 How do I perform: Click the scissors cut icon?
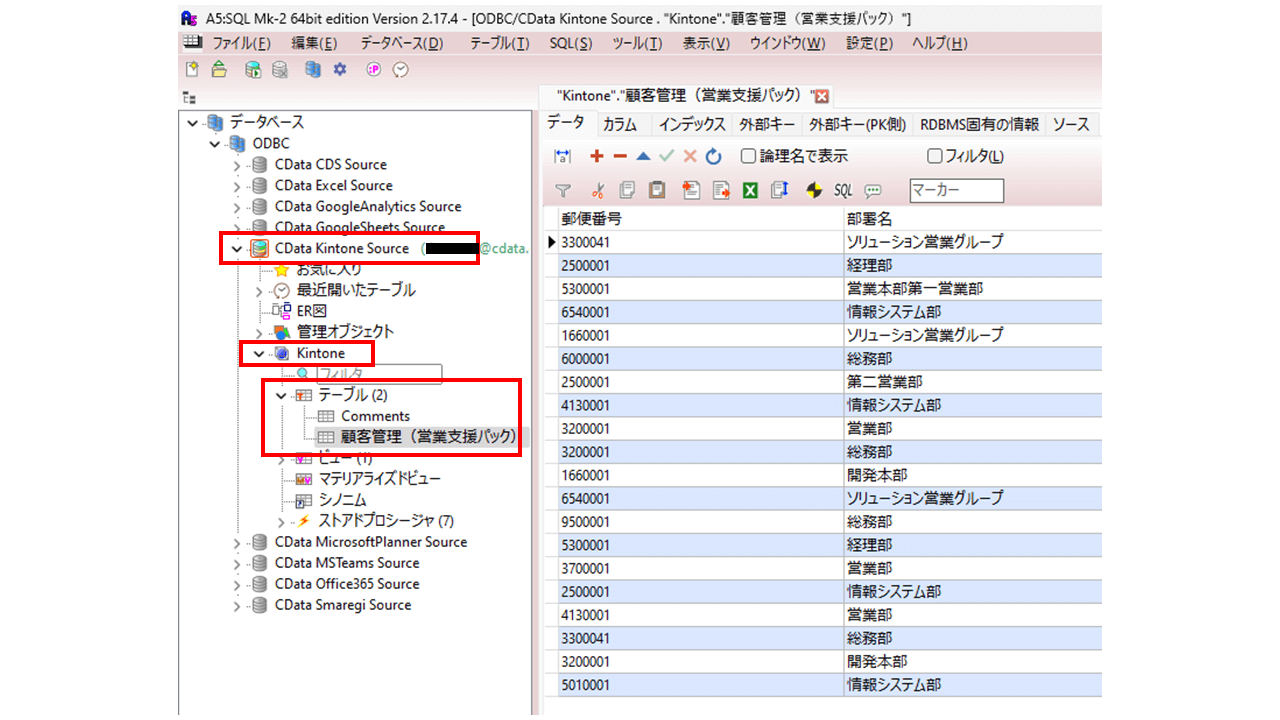598,190
